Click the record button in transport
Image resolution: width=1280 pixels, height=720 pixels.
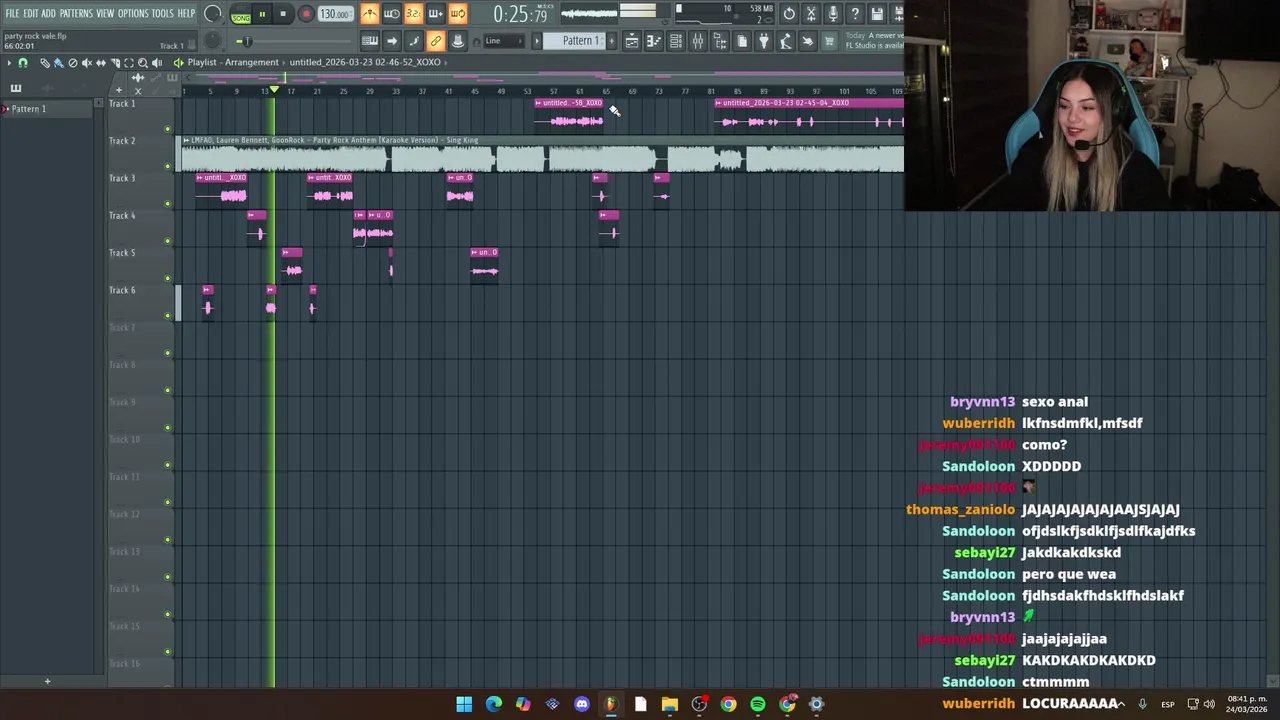click(x=306, y=14)
